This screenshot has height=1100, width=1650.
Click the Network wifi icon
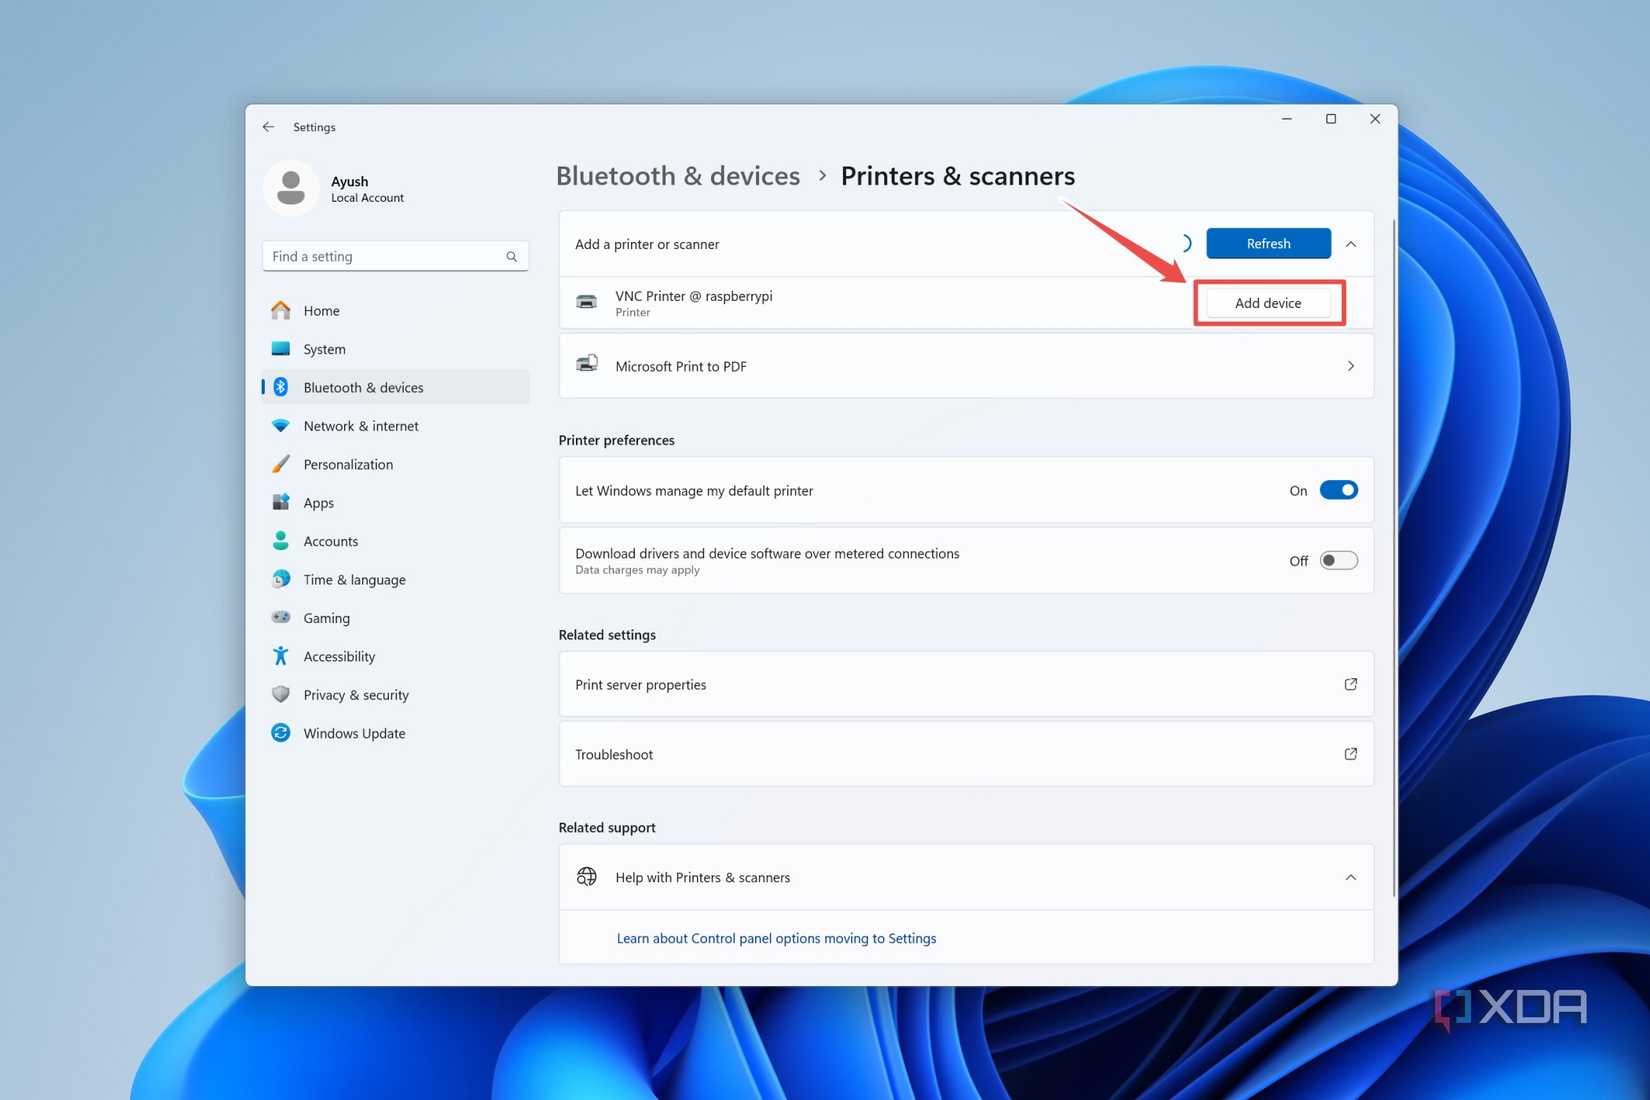281,426
